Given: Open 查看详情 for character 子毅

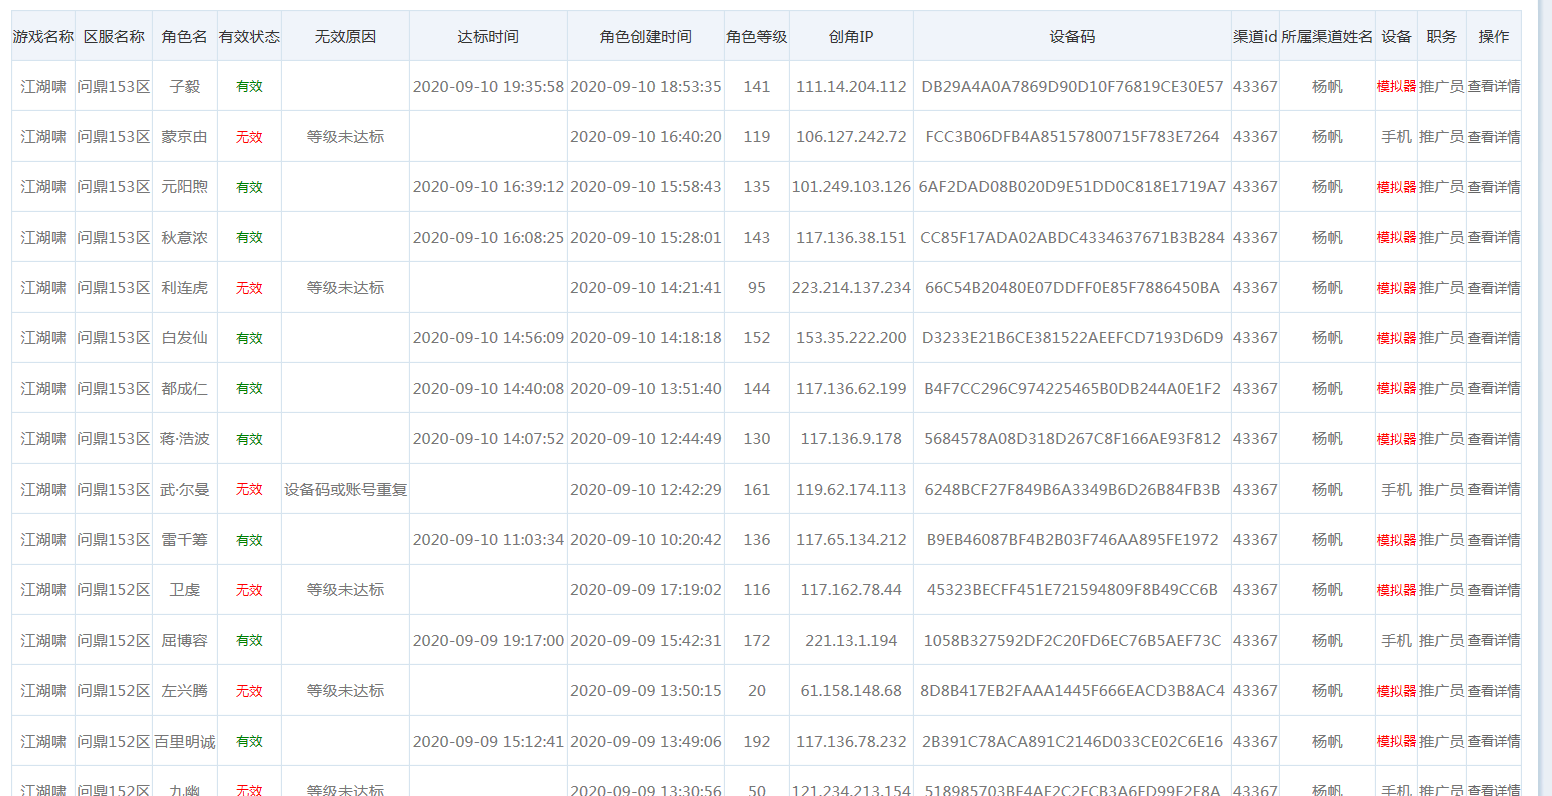Looking at the screenshot, I should point(1493,87).
